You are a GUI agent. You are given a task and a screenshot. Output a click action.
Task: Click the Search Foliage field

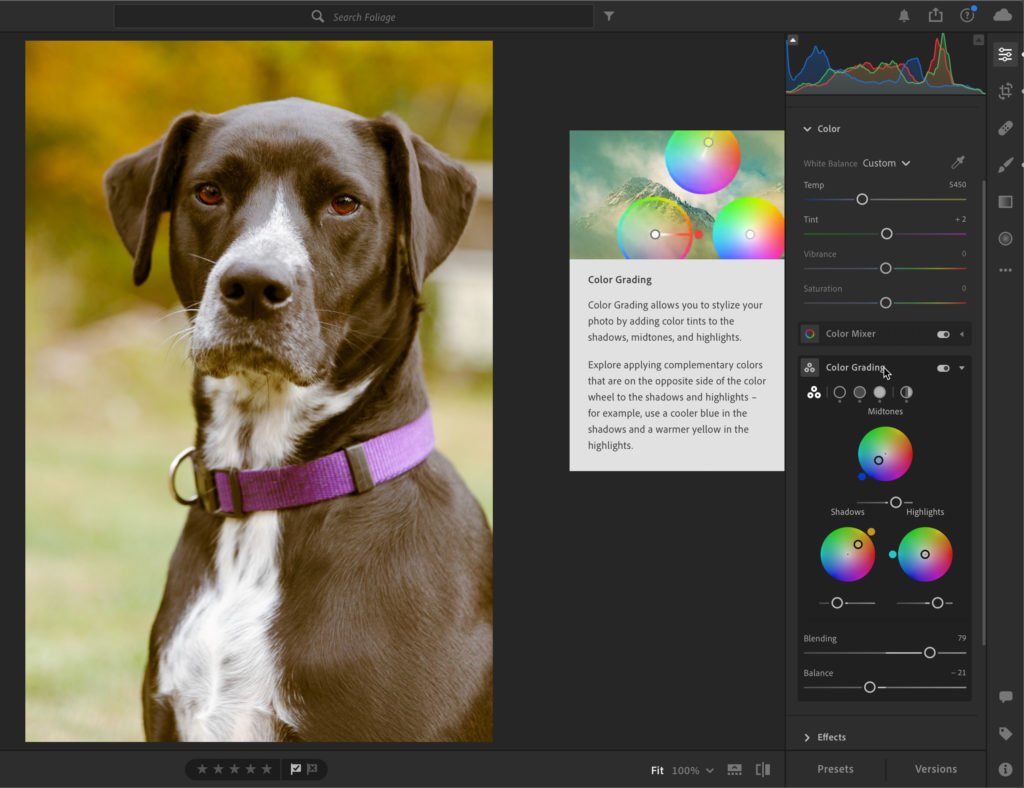click(353, 16)
